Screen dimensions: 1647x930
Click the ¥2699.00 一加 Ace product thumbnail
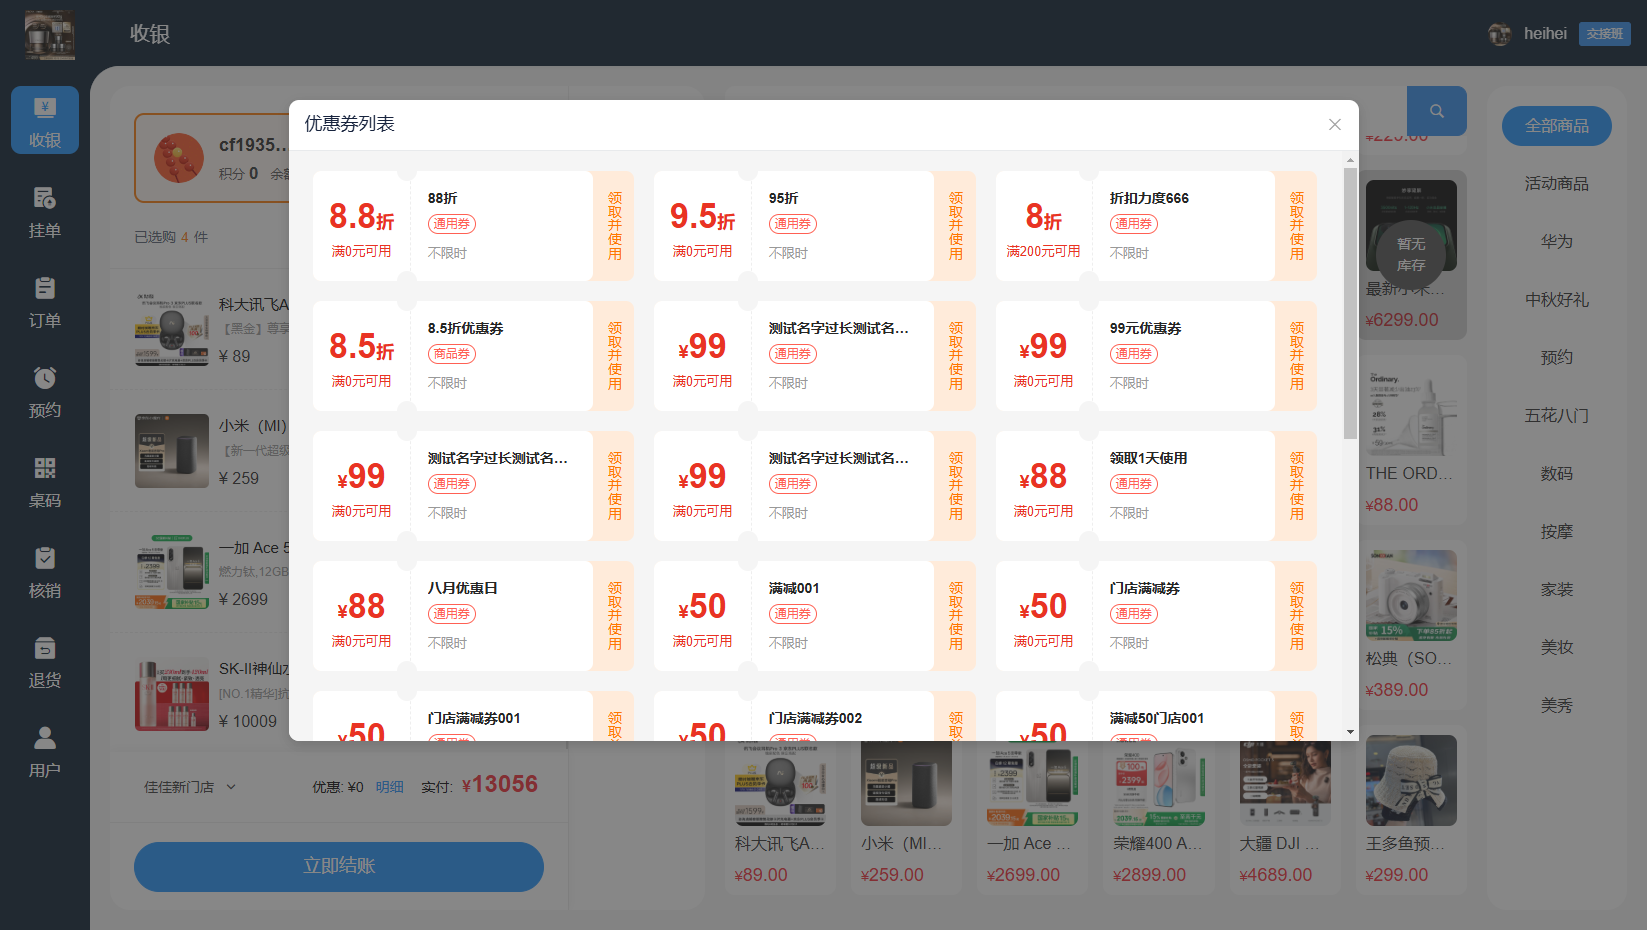click(x=1032, y=783)
